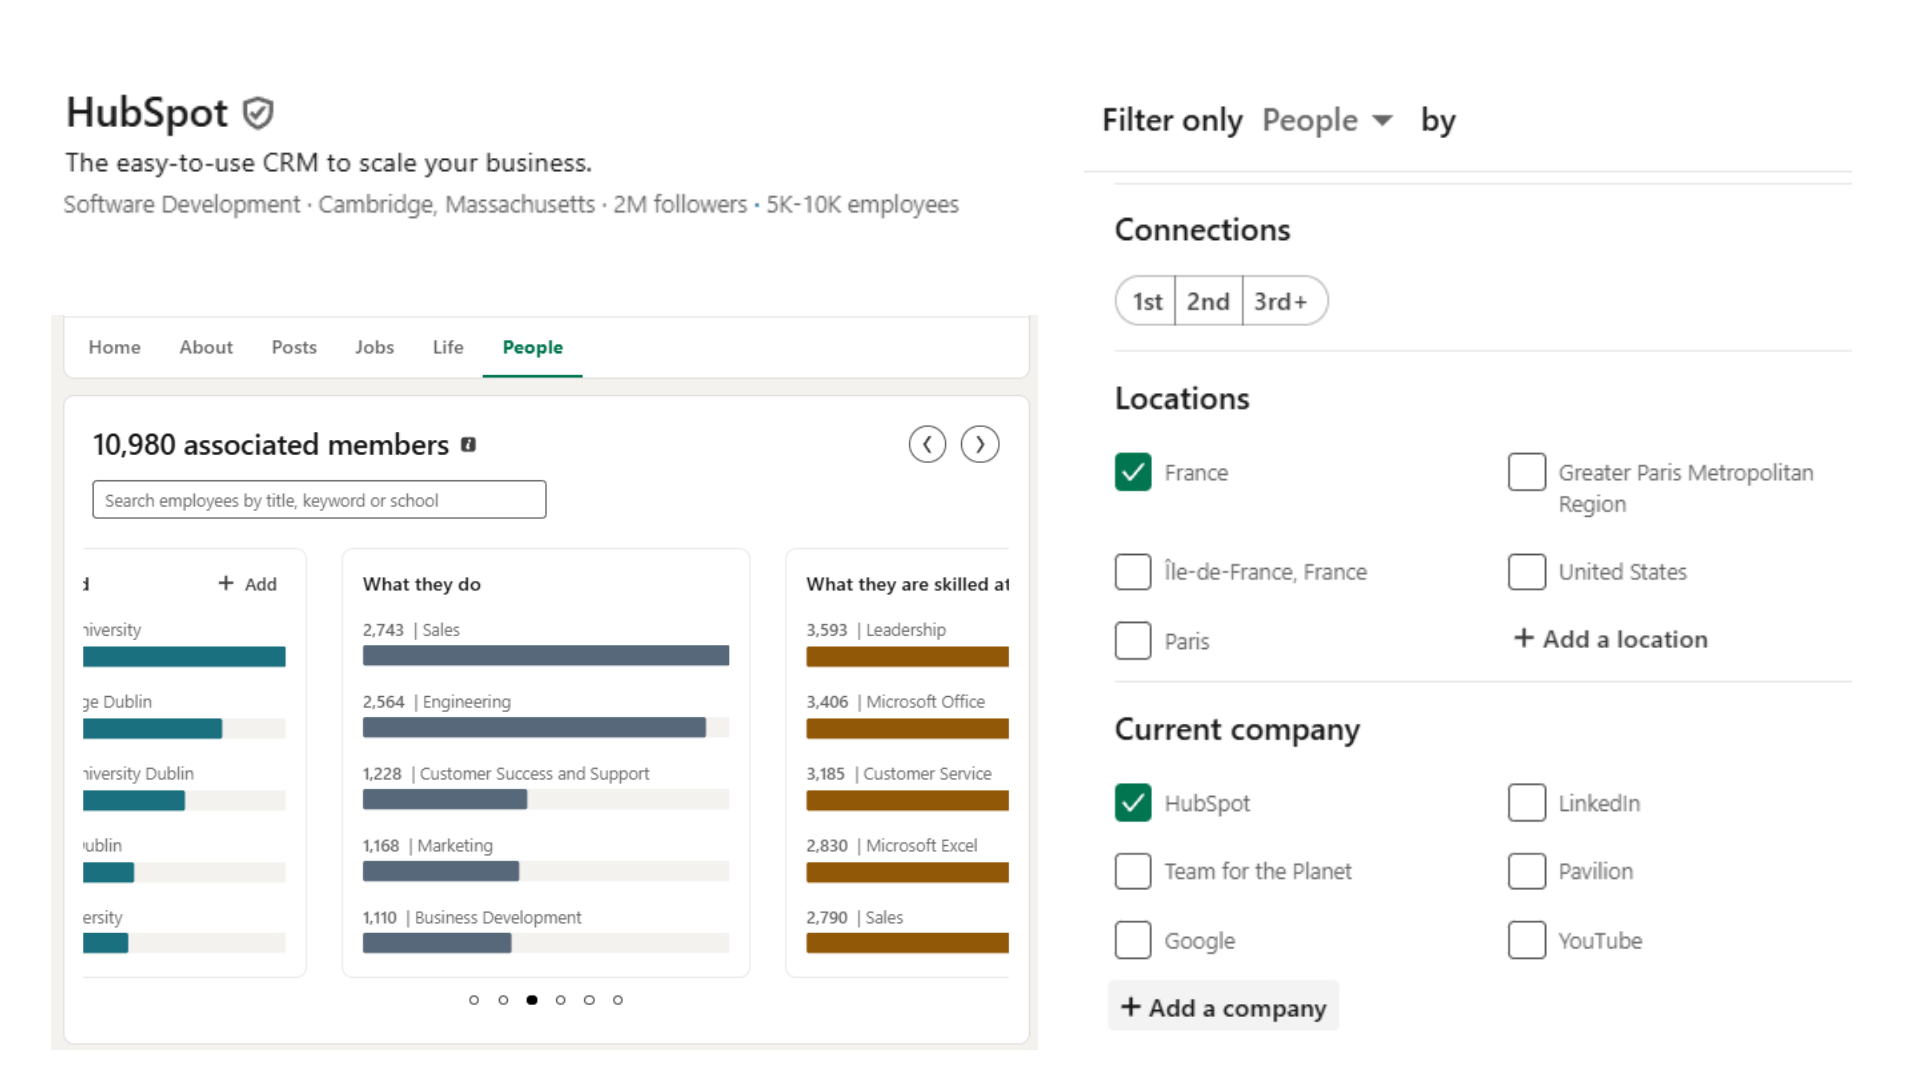This screenshot has height=1080, width=1920.
Task: Jump to fifth carousel page dot
Action: tap(589, 1000)
